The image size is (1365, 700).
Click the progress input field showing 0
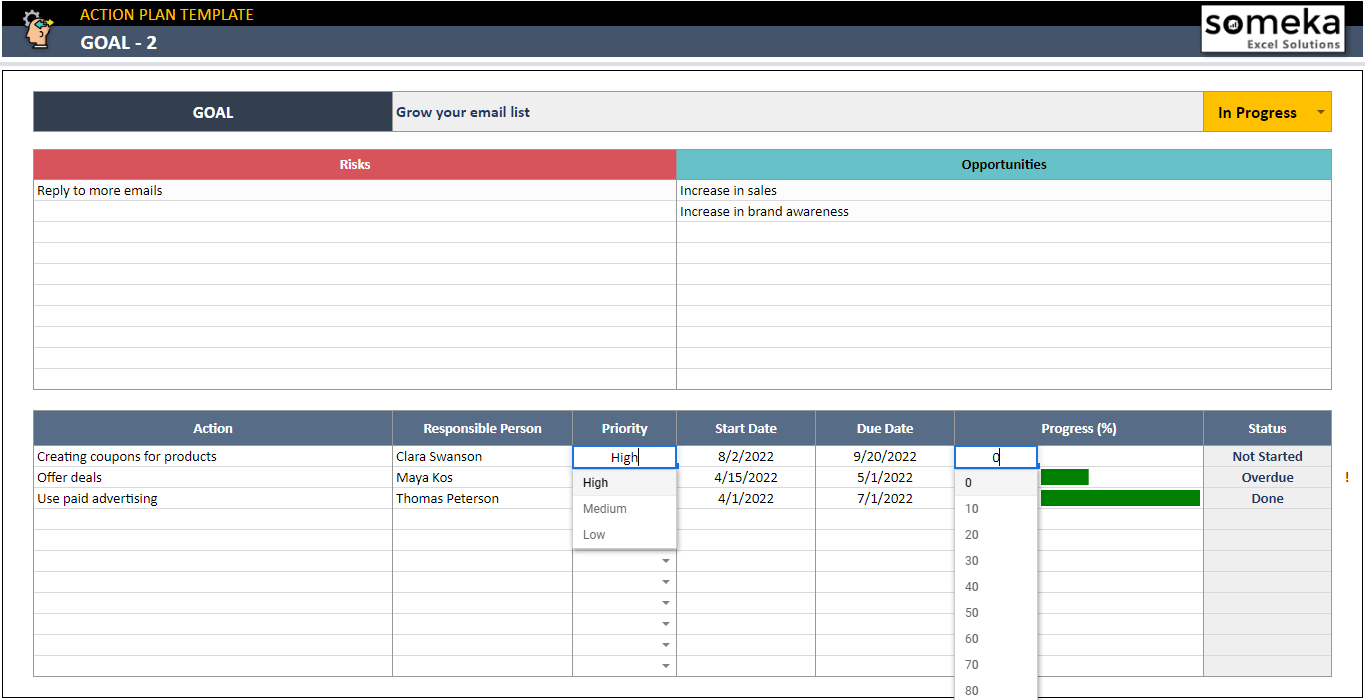coord(996,456)
